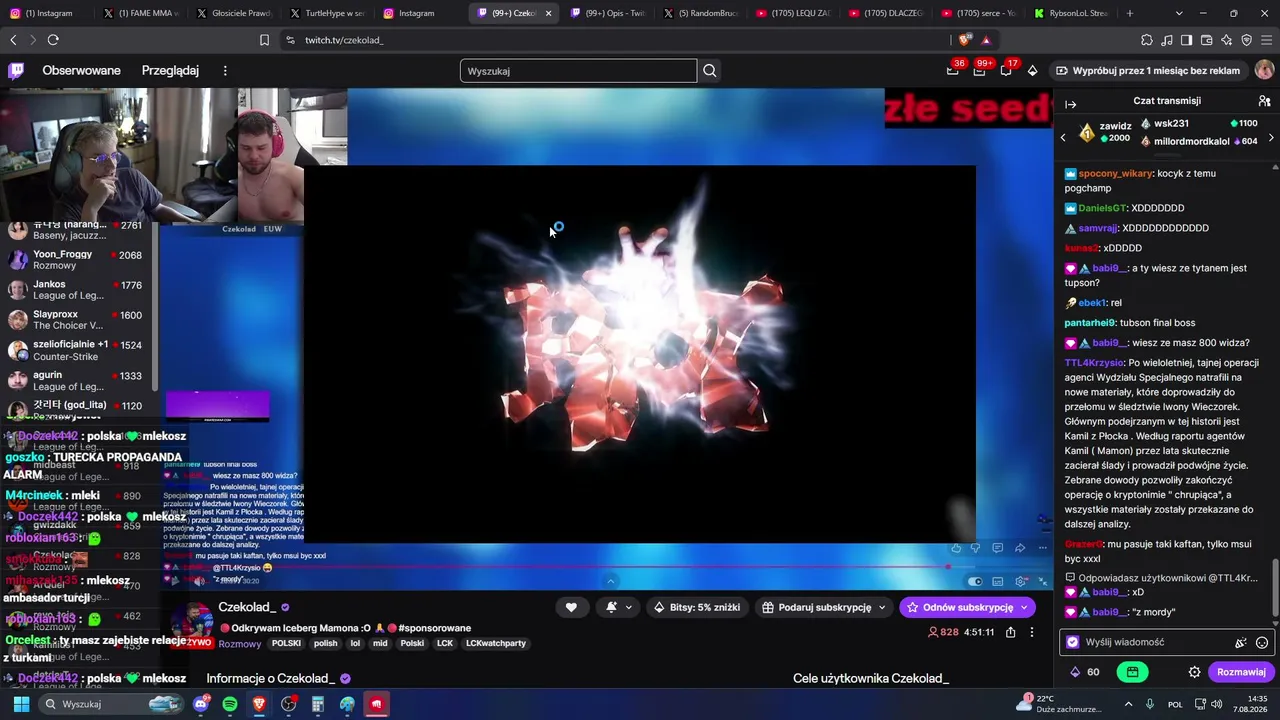Open a new browser tab
1280x720 pixels.
coord(1130,13)
